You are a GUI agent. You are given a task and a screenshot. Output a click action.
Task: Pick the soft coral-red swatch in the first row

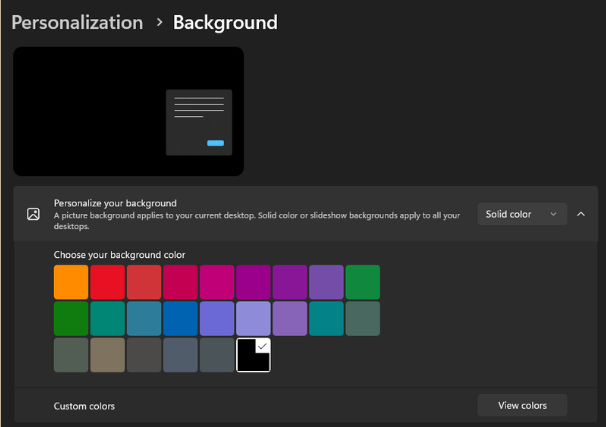[x=144, y=282]
